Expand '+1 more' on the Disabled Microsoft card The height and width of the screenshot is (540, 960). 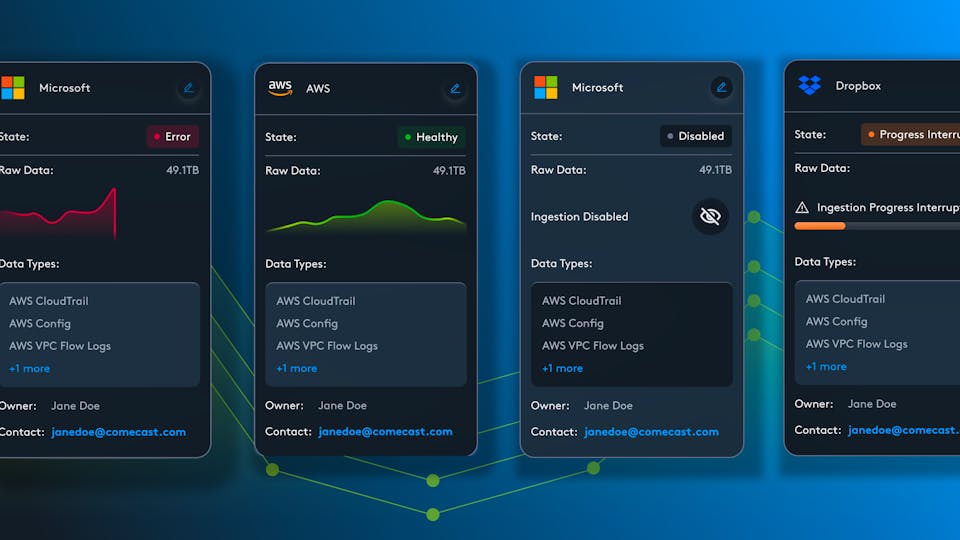[562, 368]
